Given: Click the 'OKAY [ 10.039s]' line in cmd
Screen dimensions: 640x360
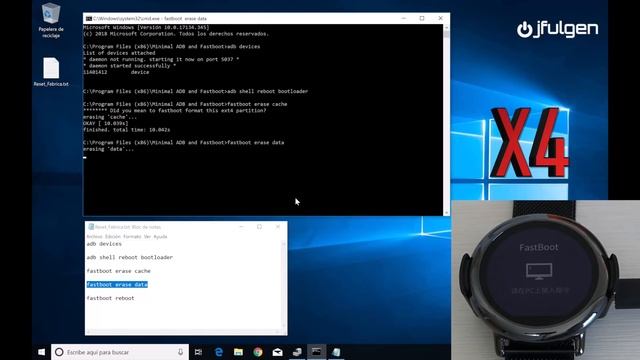Looking at the screenshot, I should [x=105, y=123].
